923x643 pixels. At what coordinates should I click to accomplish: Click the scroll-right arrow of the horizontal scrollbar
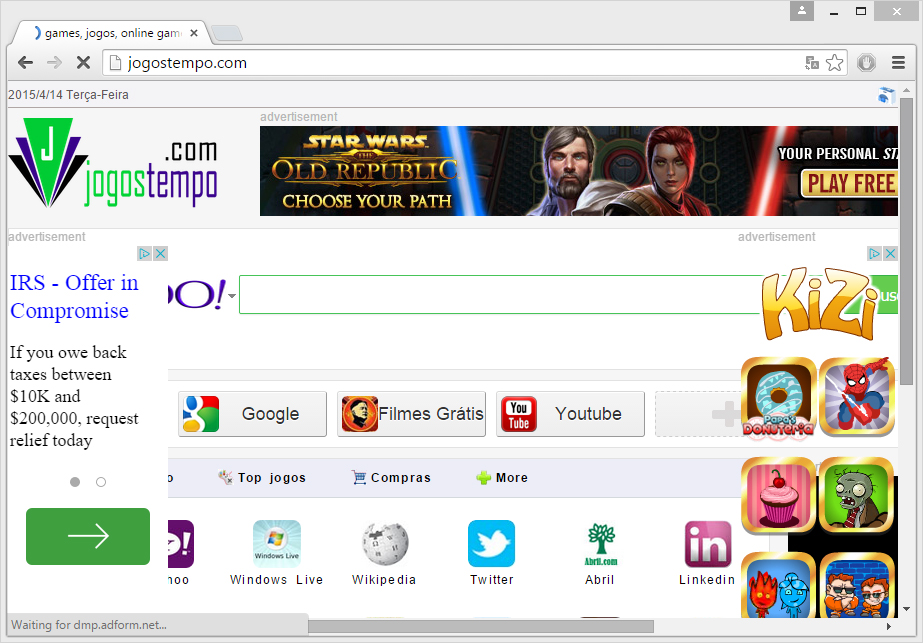[889, 626]
